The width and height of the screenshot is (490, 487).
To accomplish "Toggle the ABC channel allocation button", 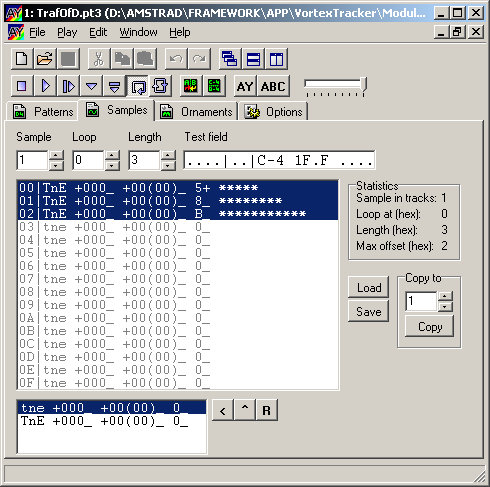I will pos(273,86).
